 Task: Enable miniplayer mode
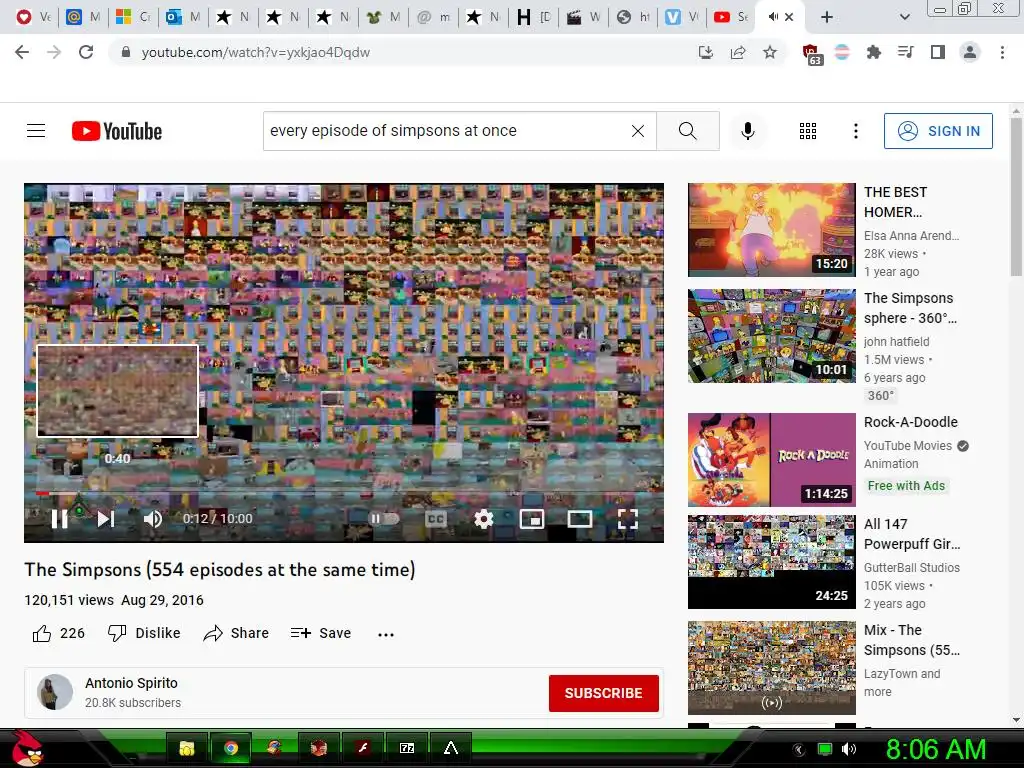pyautogui.click(x=532, y=519)
